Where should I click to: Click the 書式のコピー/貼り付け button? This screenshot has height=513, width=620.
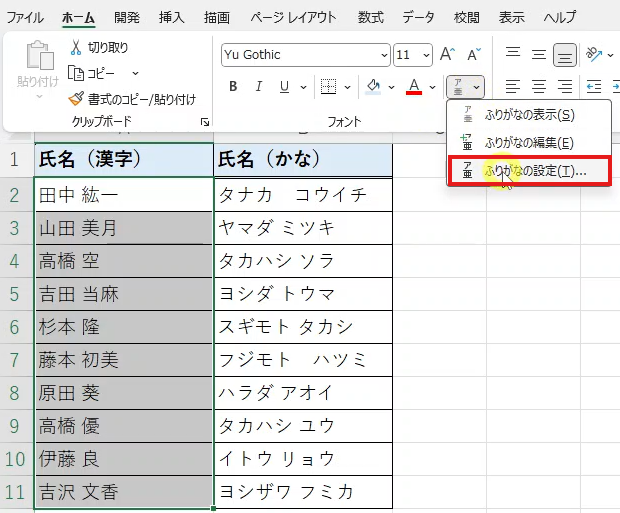[x=132, y=98]
